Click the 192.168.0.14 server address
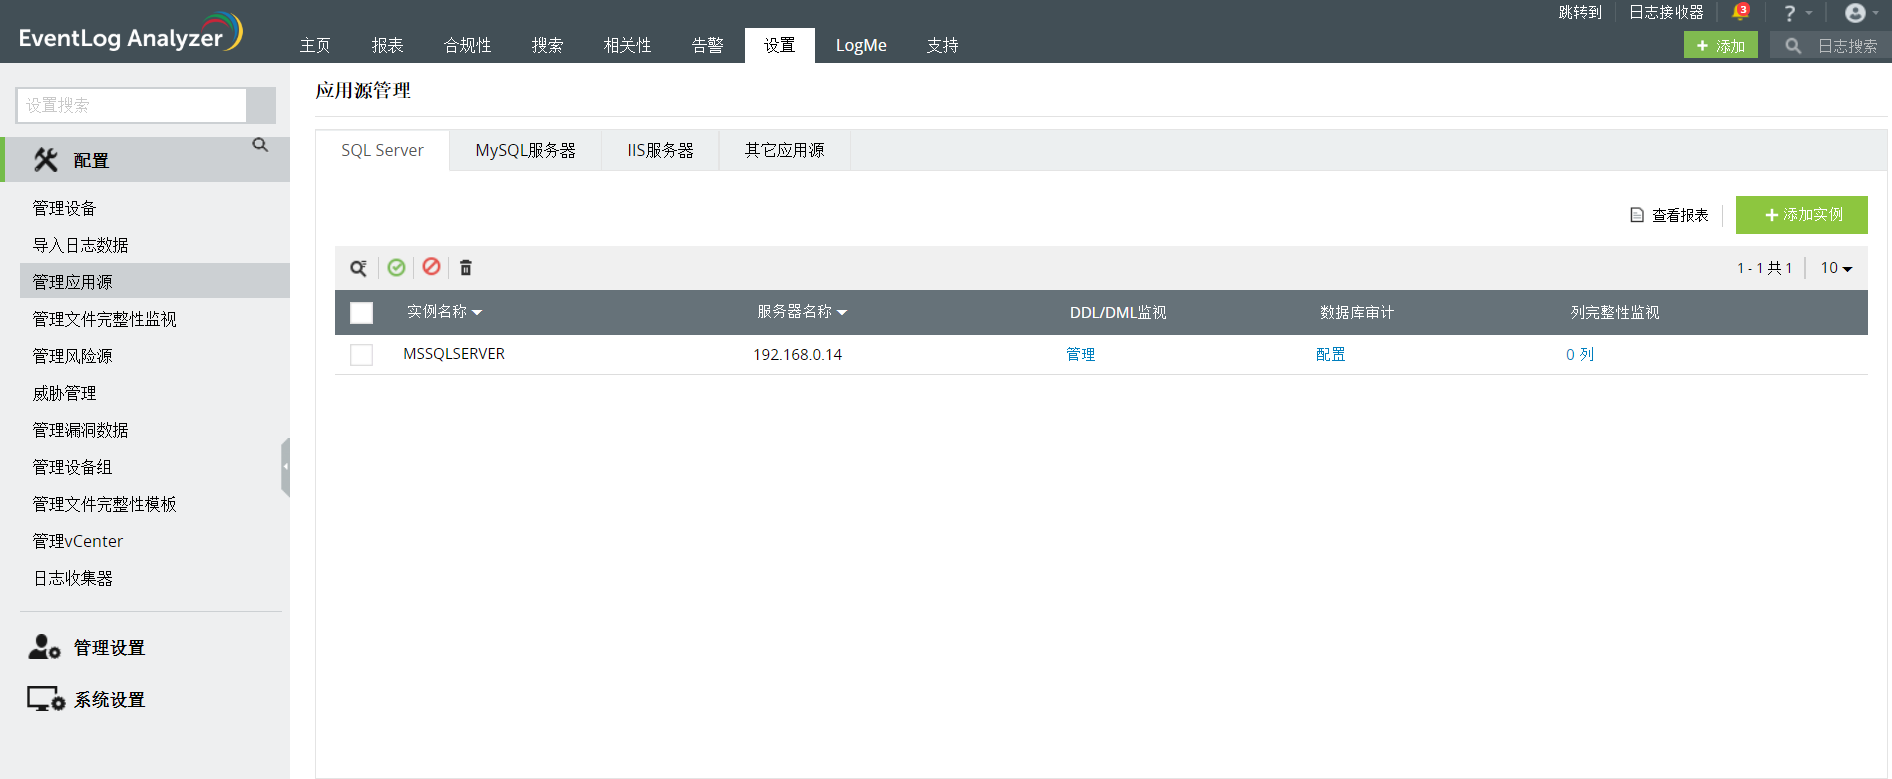The image size is (1892, 779). pos(798,355)
